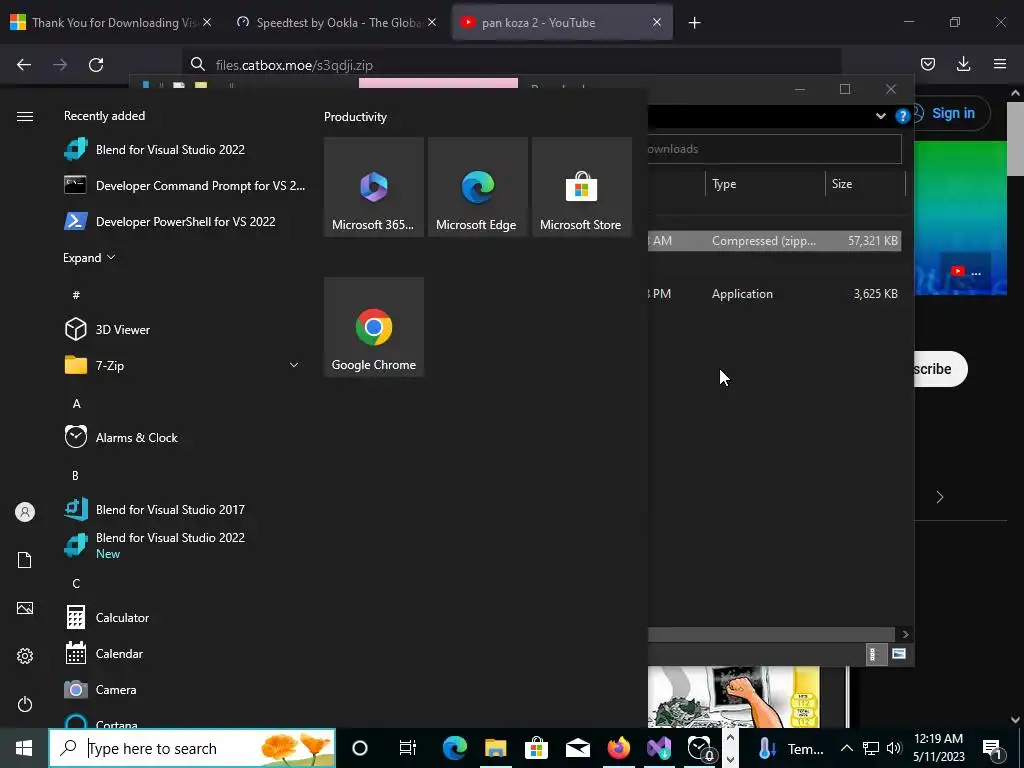Viewport: 1024px width, 768px height.
Task: Open Task View on taskbar
Action: coord(407,748)
